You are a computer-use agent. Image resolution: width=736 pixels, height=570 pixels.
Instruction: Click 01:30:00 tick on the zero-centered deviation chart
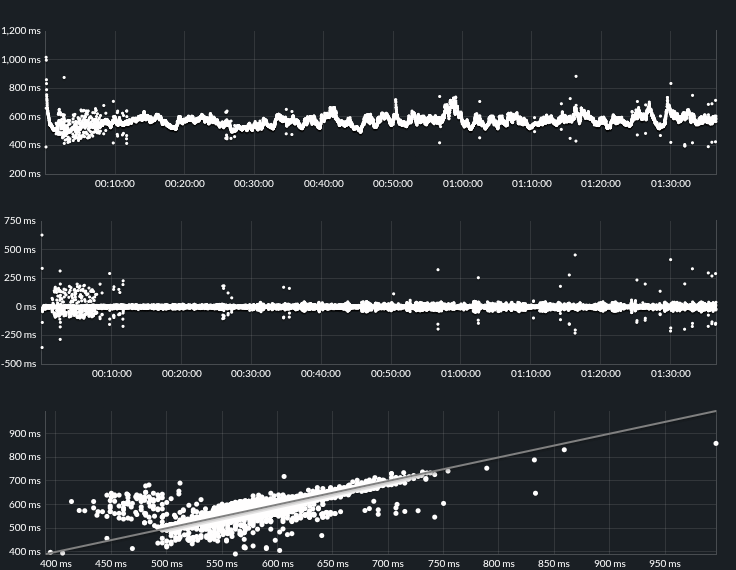670,374
